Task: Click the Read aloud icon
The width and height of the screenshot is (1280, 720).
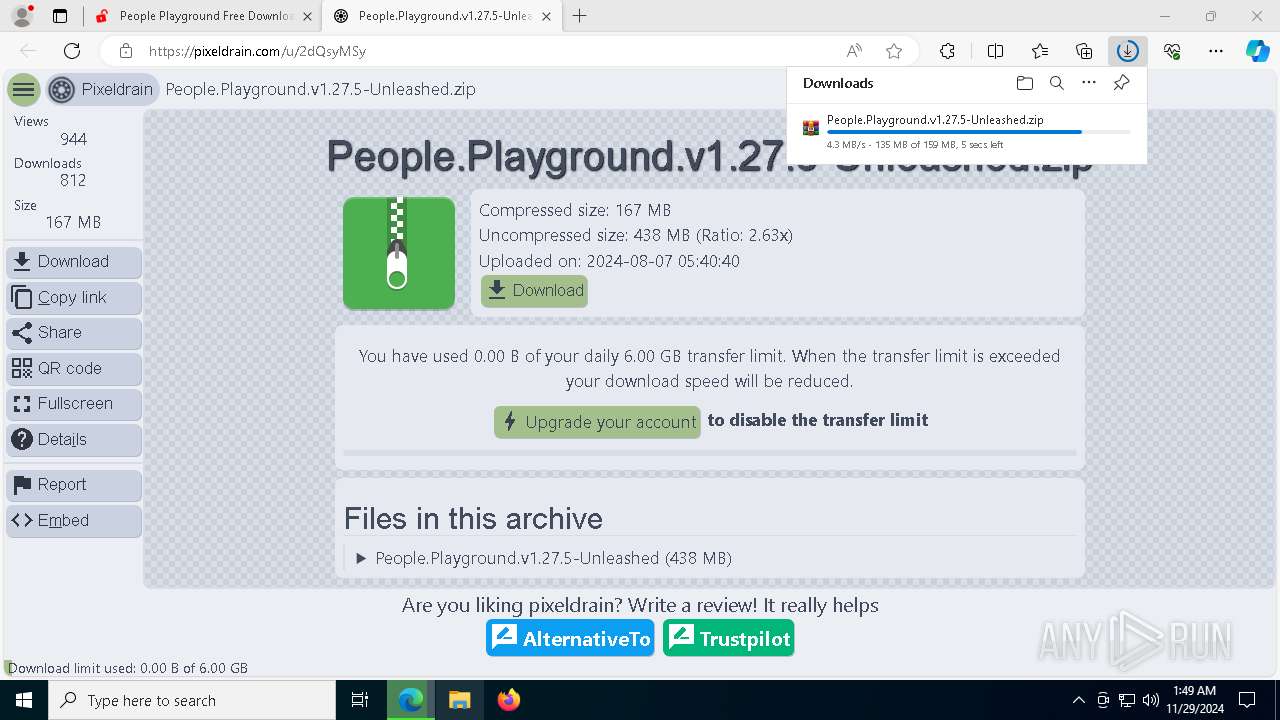Action: (x=854, y=51)
